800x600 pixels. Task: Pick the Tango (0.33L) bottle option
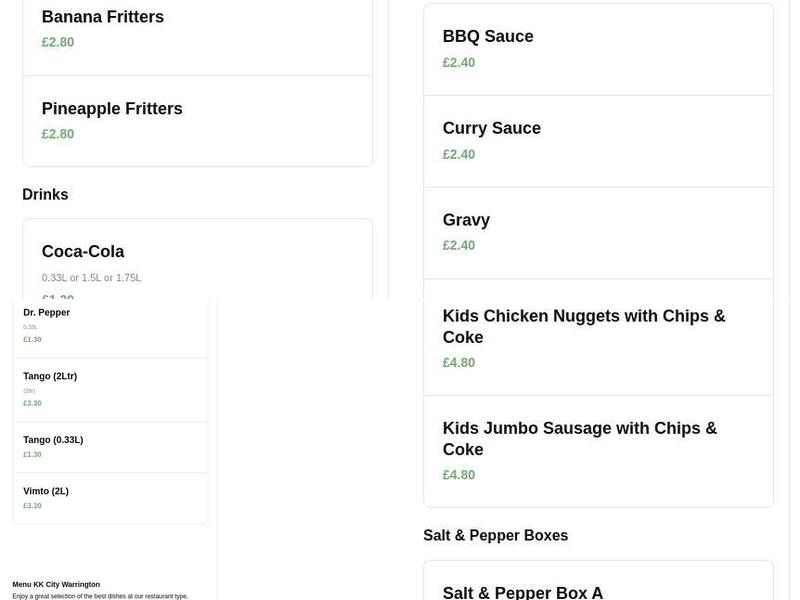point(53,438)
